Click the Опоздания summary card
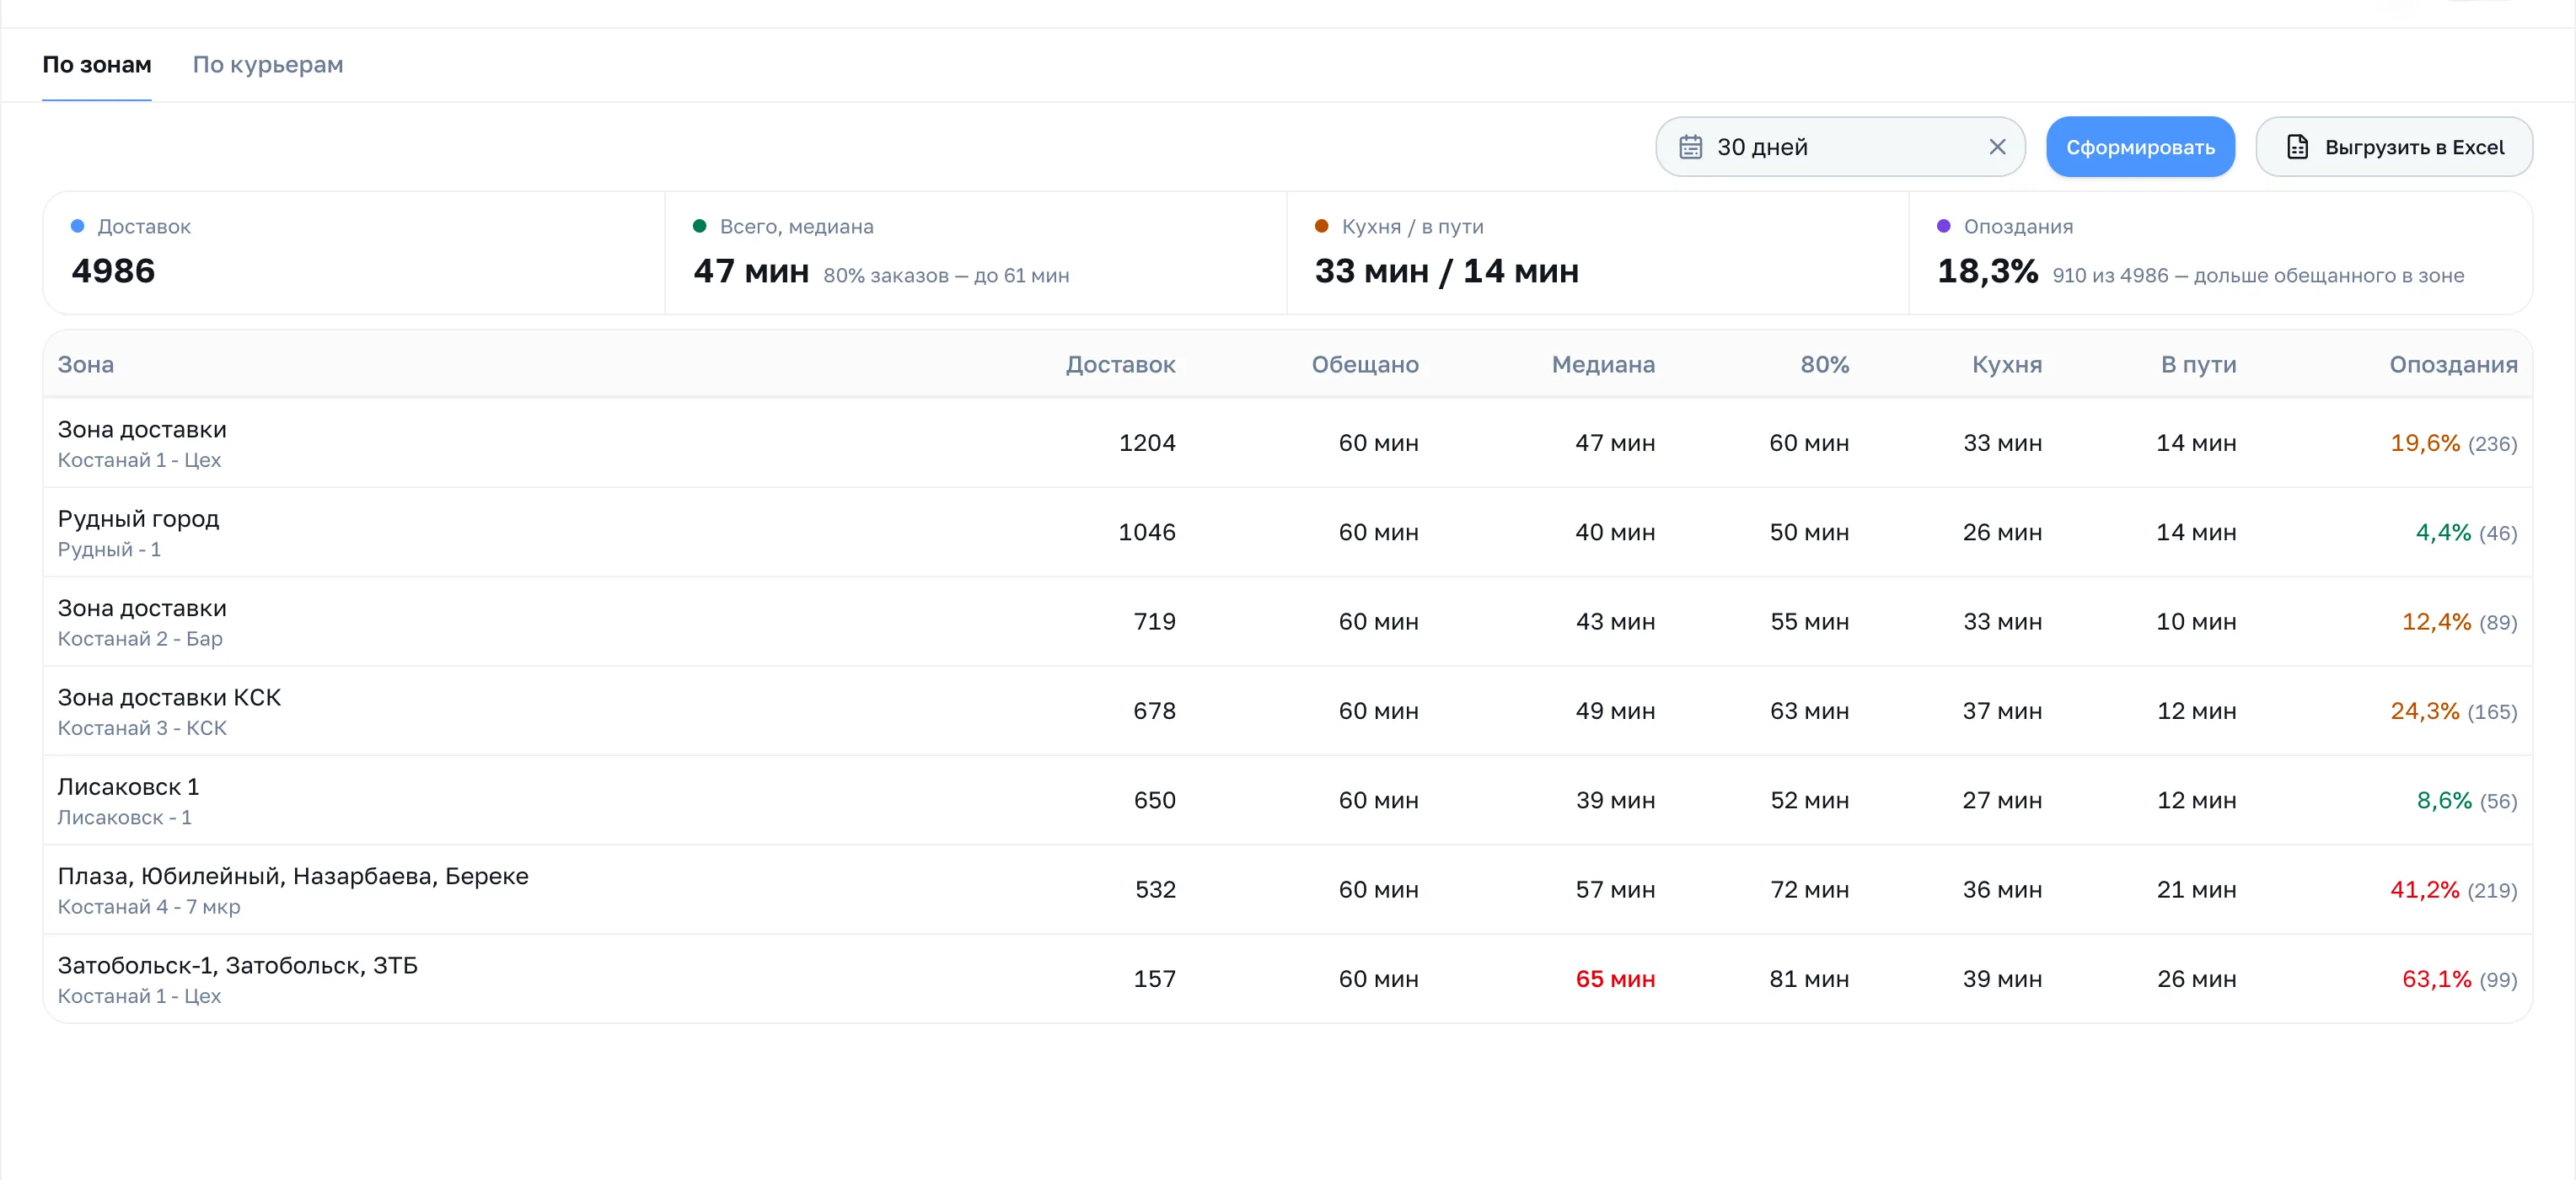This screenshot has height=1180, width=2576. (x=2220, y=253)
